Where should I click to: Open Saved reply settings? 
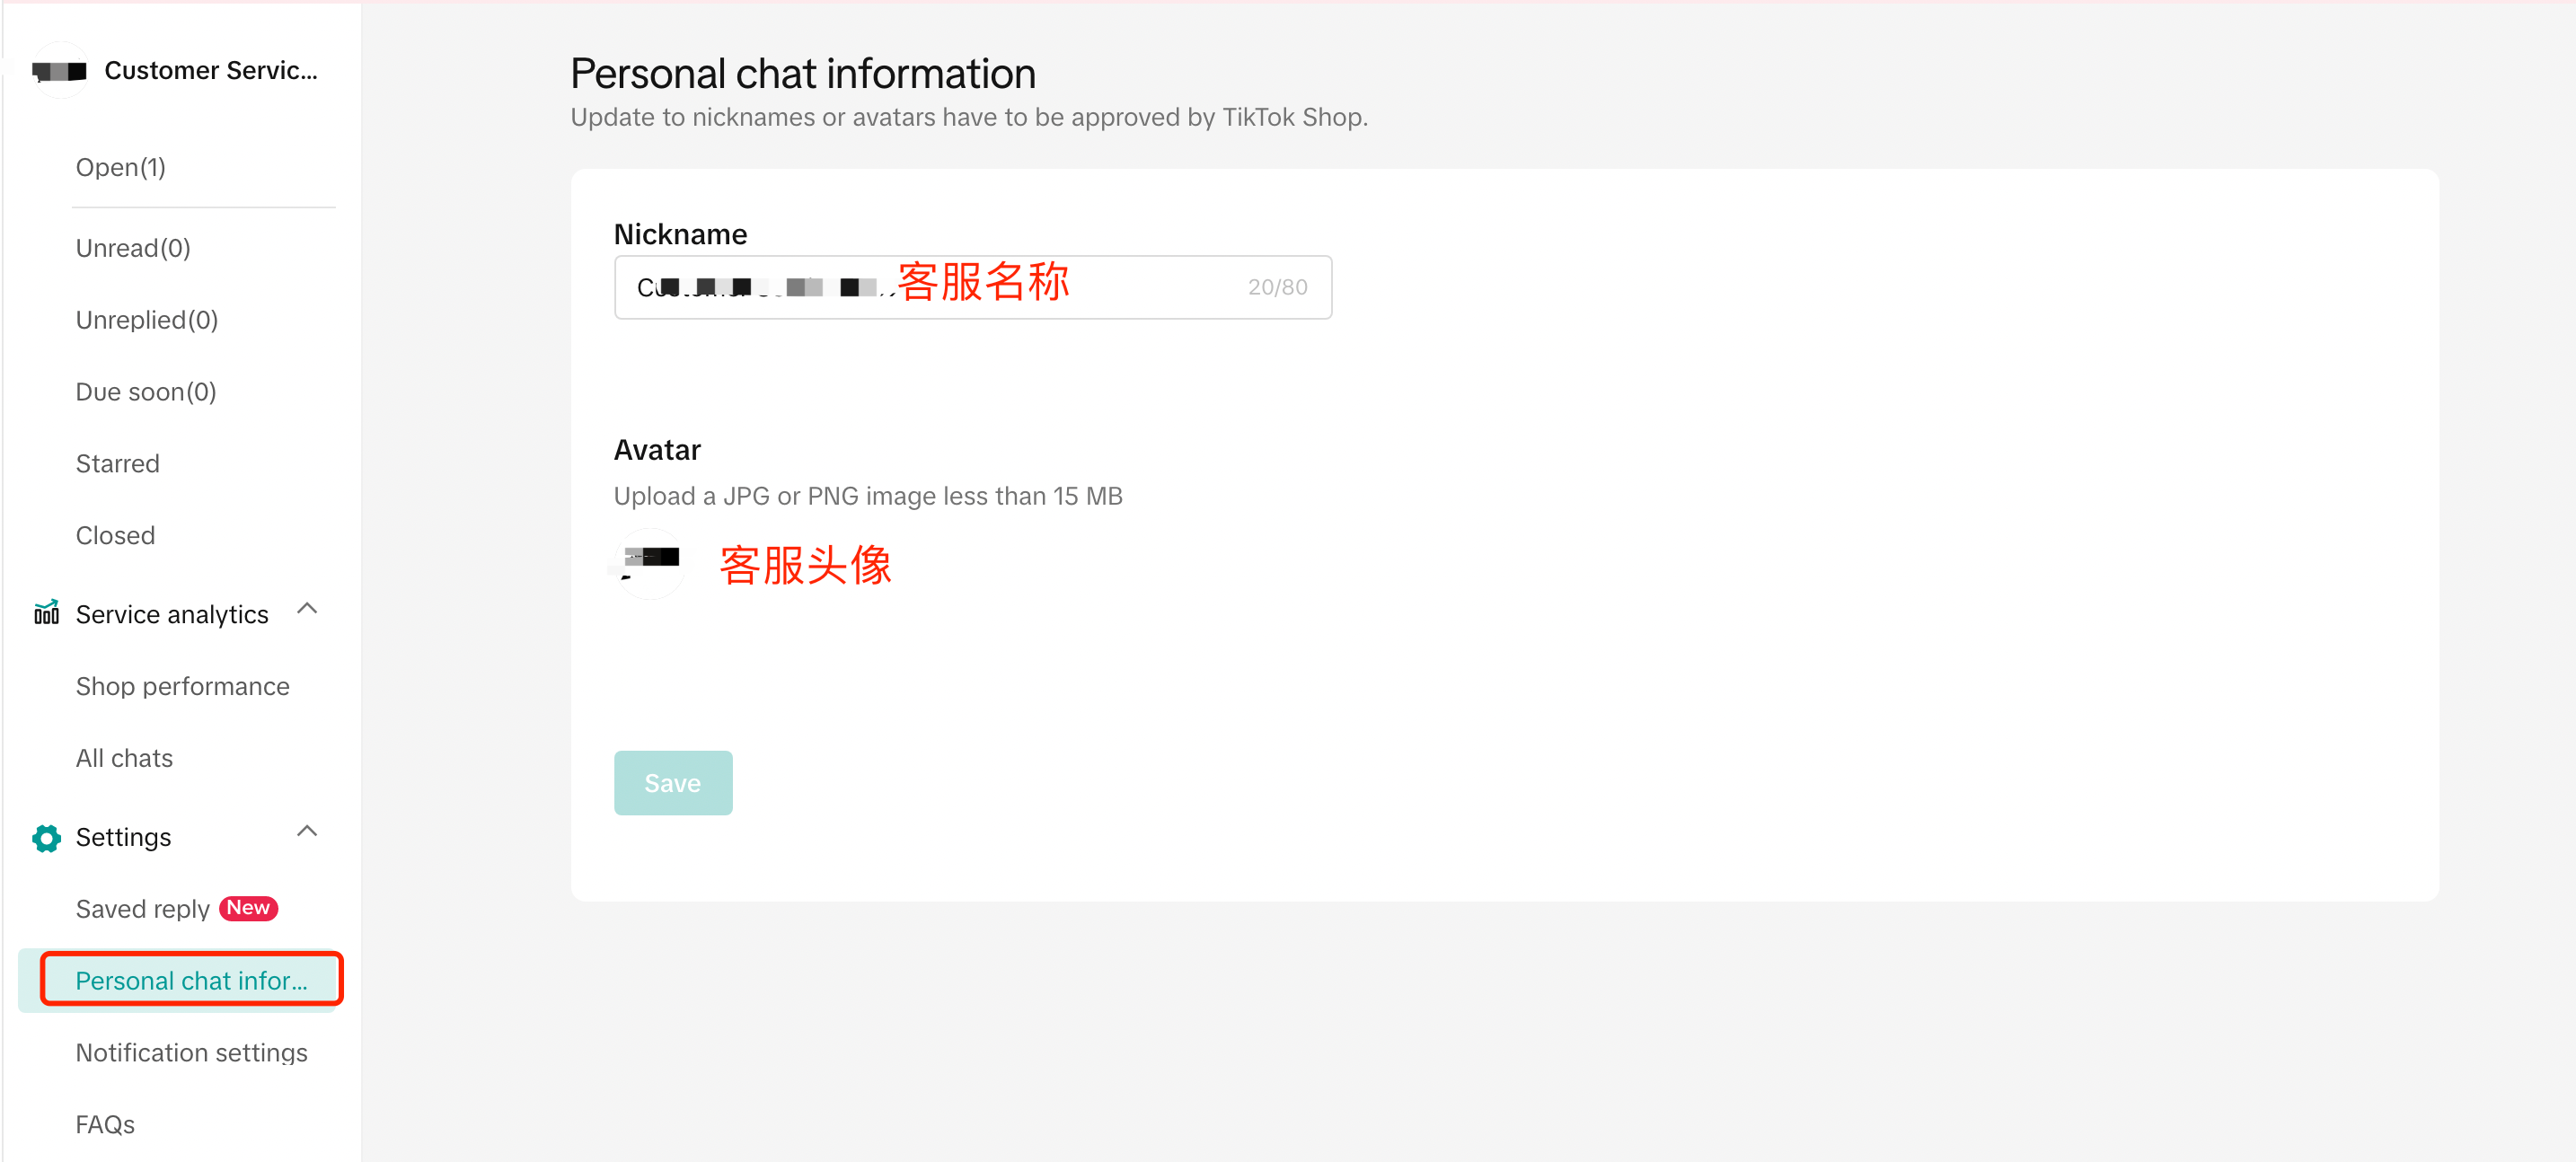coord(142,909)
